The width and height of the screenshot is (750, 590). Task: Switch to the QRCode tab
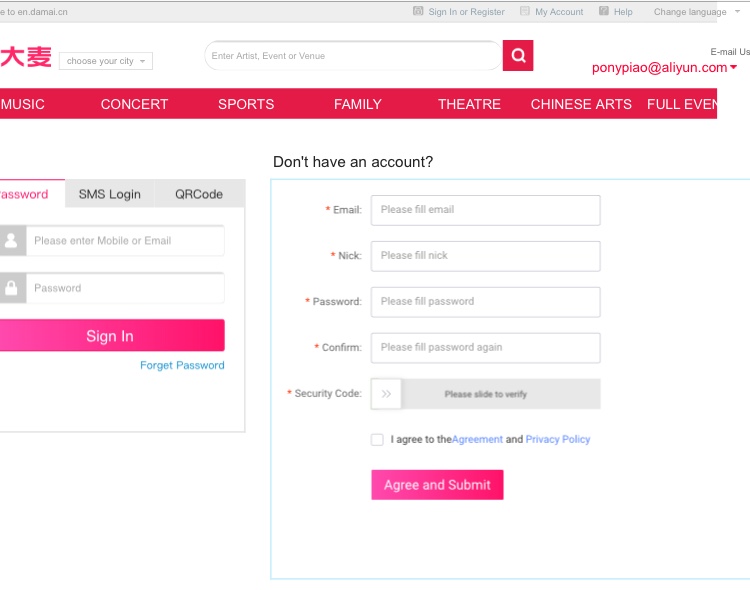point(199,194)
